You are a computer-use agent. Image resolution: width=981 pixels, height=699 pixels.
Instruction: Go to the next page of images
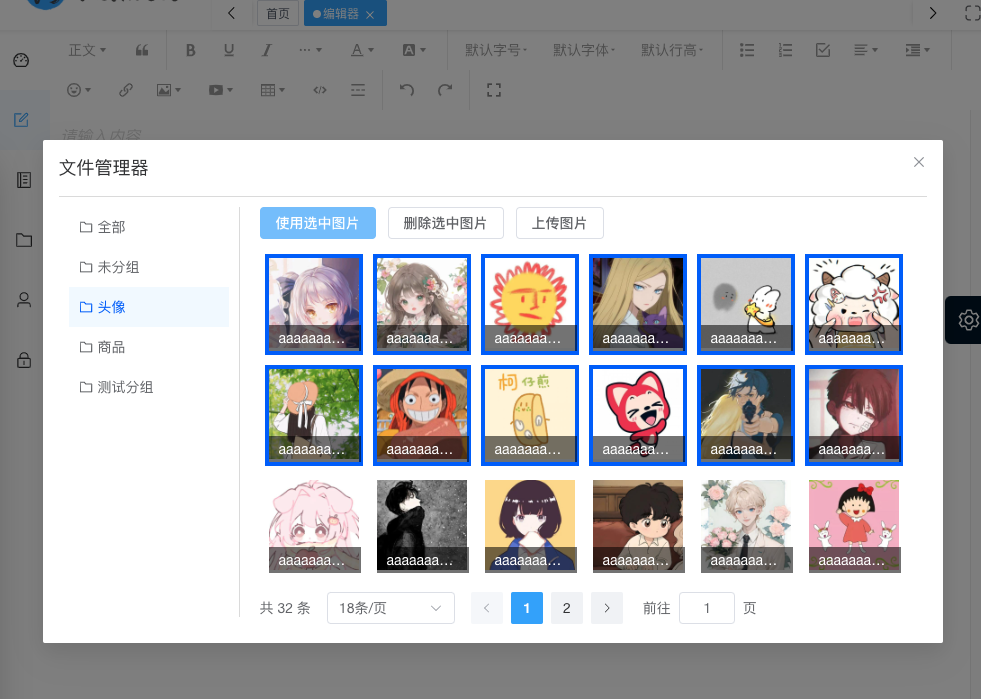607,608
